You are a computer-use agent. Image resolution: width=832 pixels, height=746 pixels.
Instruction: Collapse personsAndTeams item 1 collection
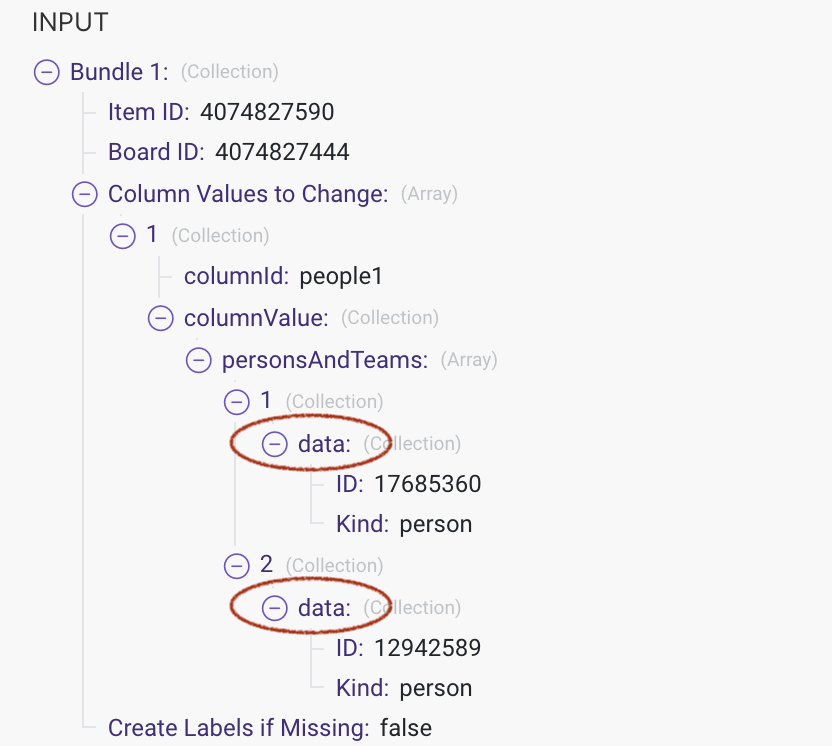click(237, 402)
